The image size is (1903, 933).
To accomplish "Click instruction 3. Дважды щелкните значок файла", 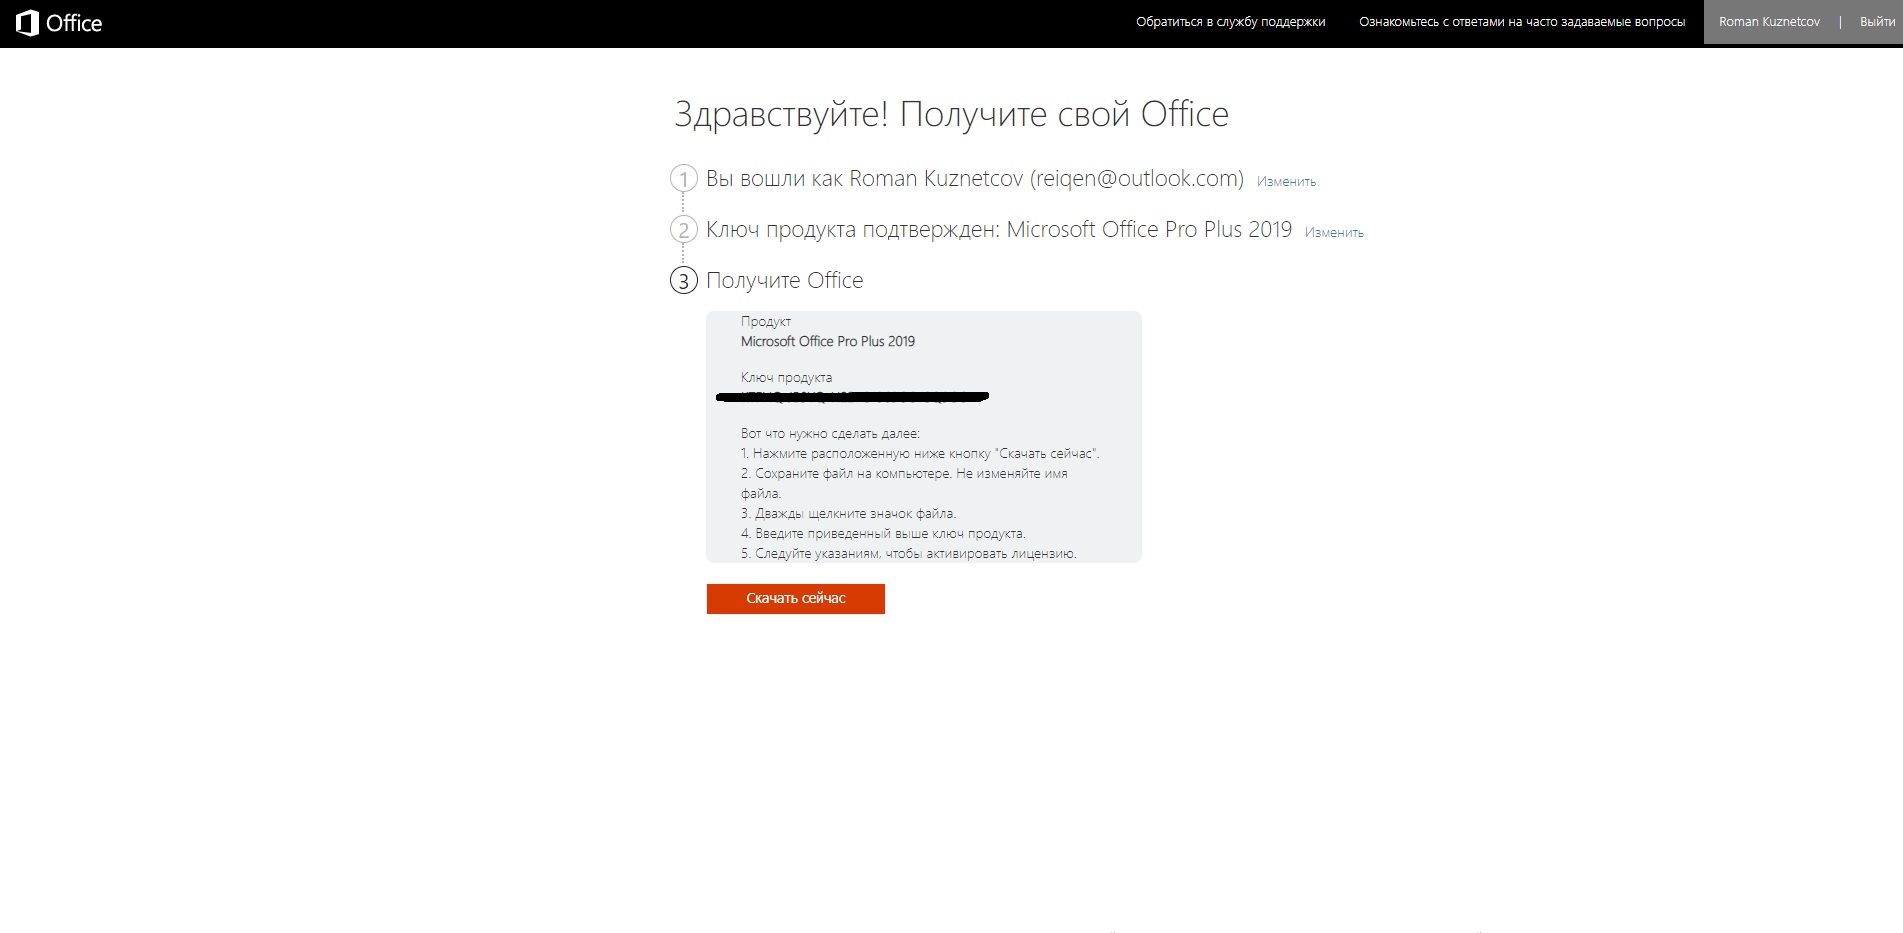I will 848,513.
